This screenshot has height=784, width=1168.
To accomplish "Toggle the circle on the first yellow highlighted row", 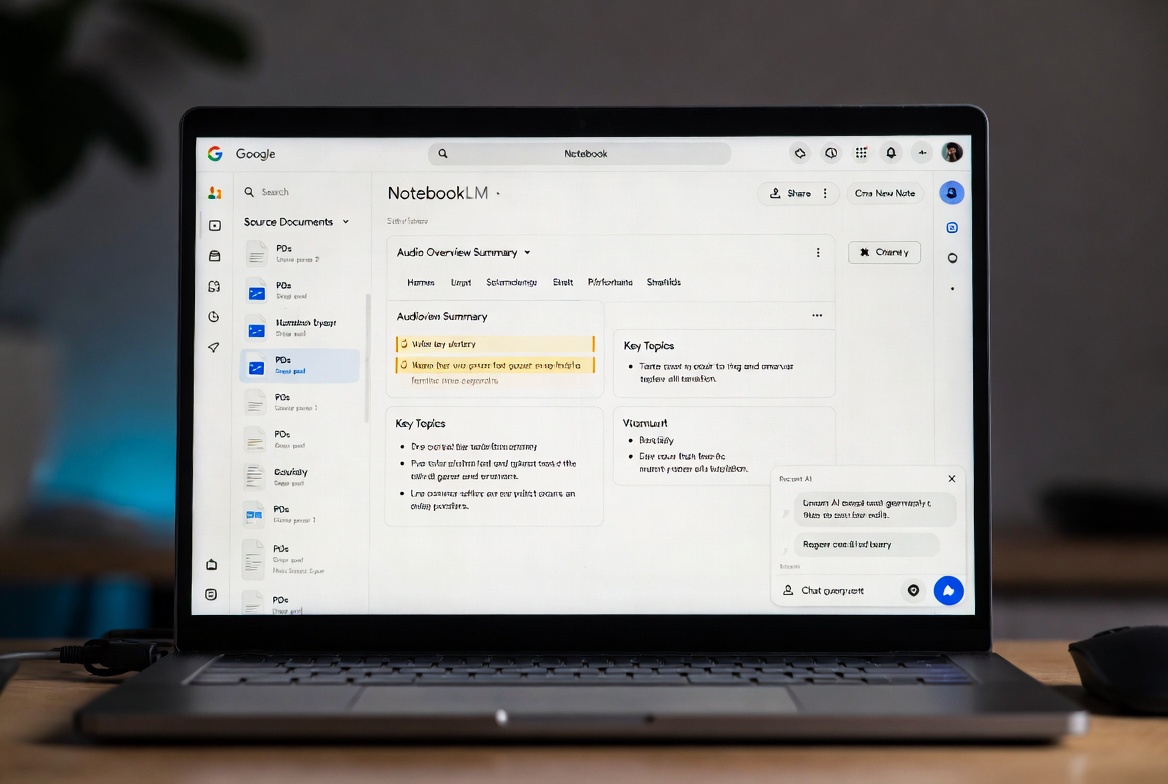I will click(404, 344).
